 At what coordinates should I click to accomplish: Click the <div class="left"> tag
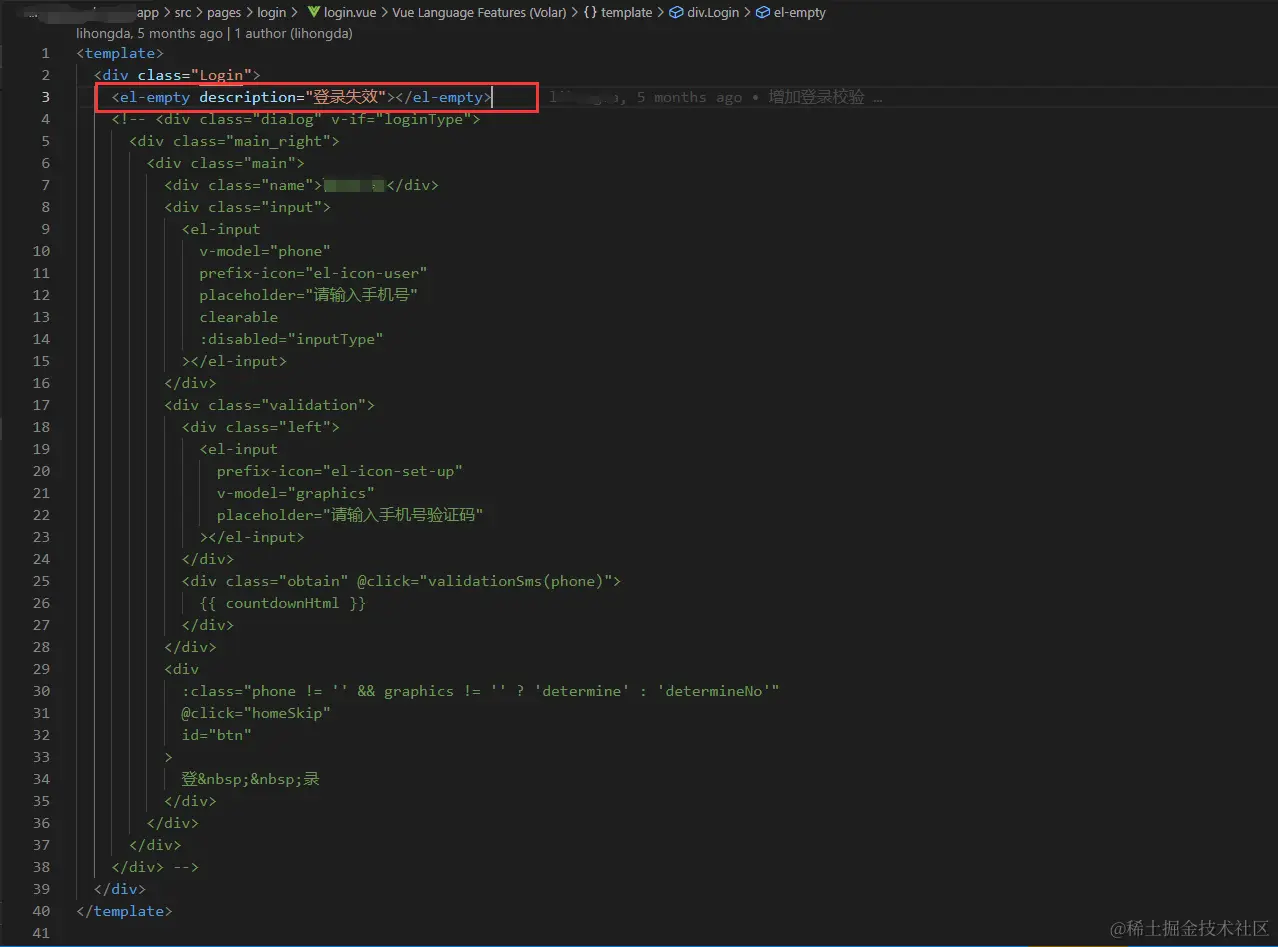(x=261, y=427)
